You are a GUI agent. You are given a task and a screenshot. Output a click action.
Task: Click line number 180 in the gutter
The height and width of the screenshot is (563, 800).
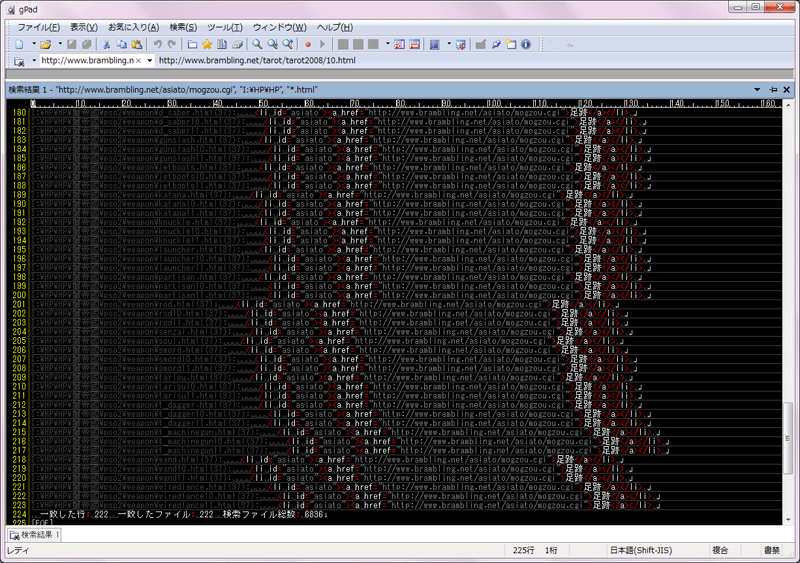(x=19, y=112)
